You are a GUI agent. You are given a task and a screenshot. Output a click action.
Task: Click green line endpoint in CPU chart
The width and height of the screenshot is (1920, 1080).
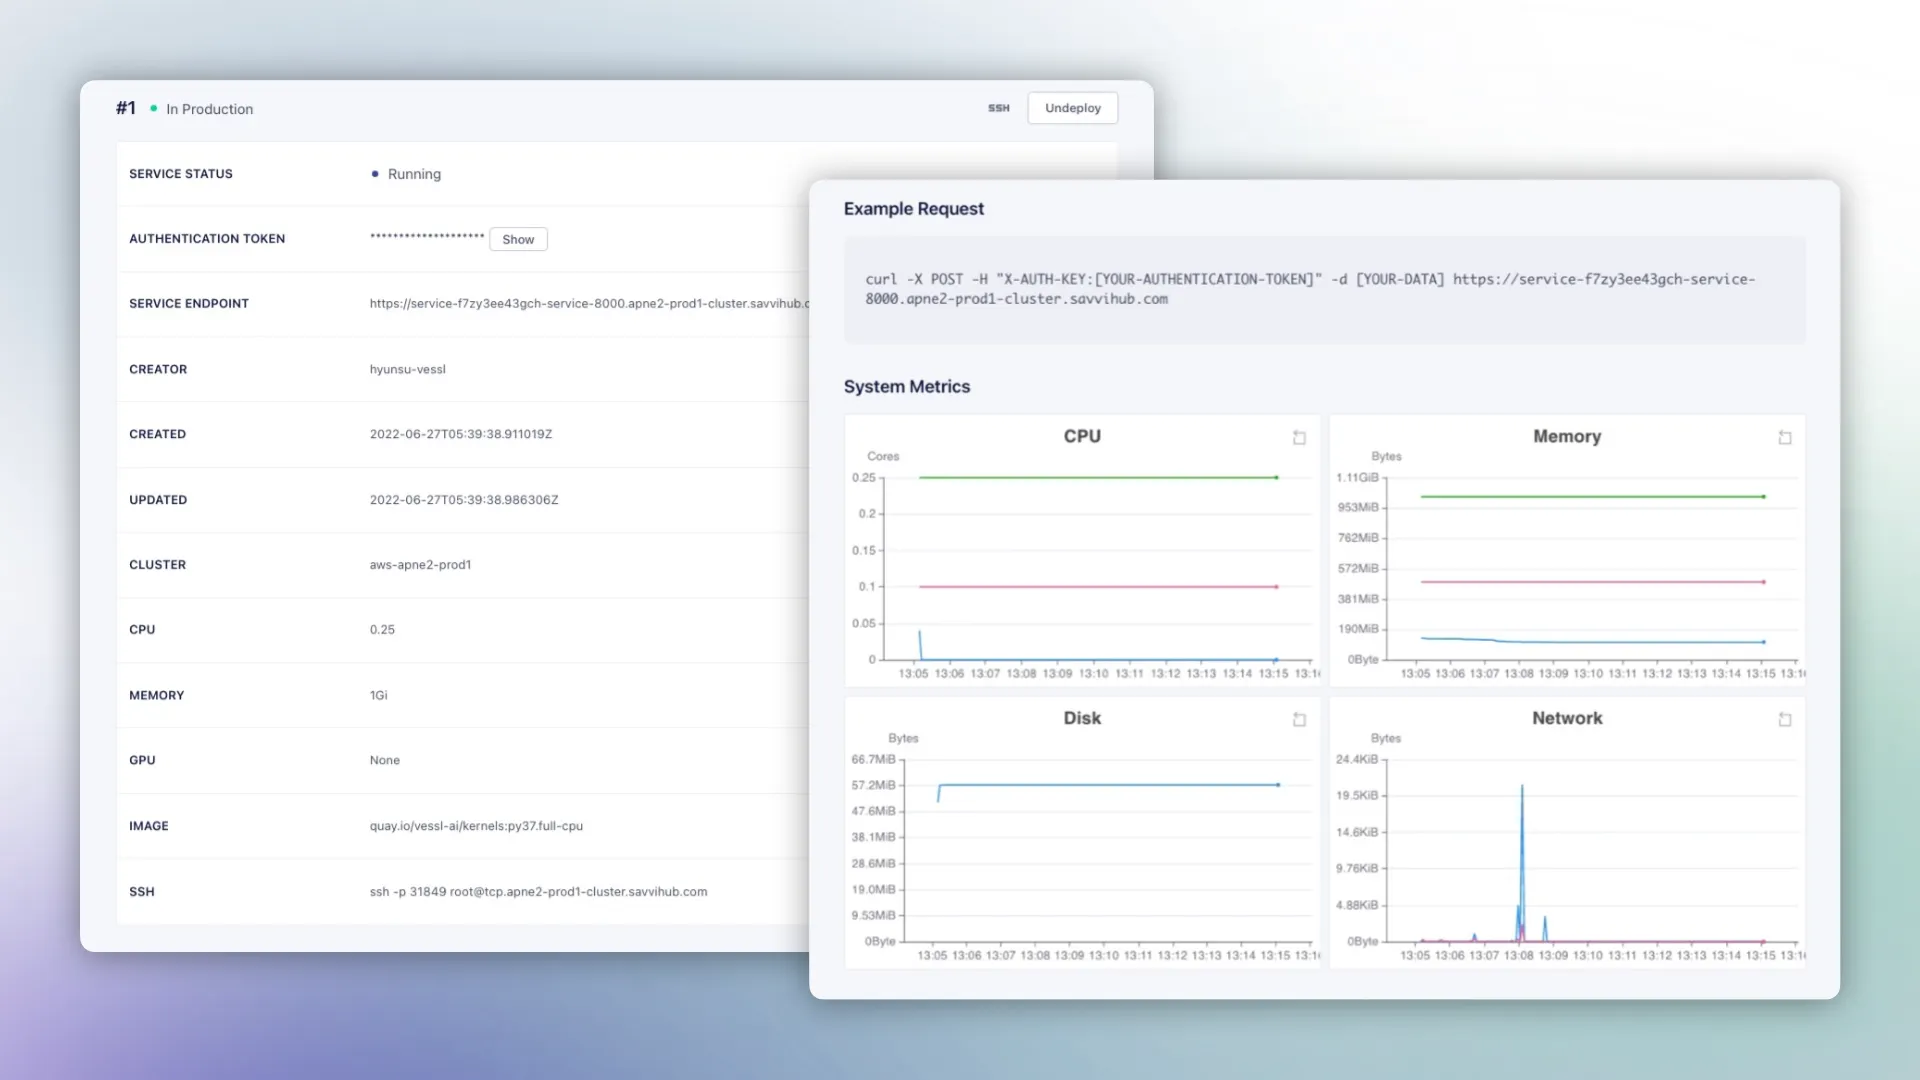[x=1277, y=478]
